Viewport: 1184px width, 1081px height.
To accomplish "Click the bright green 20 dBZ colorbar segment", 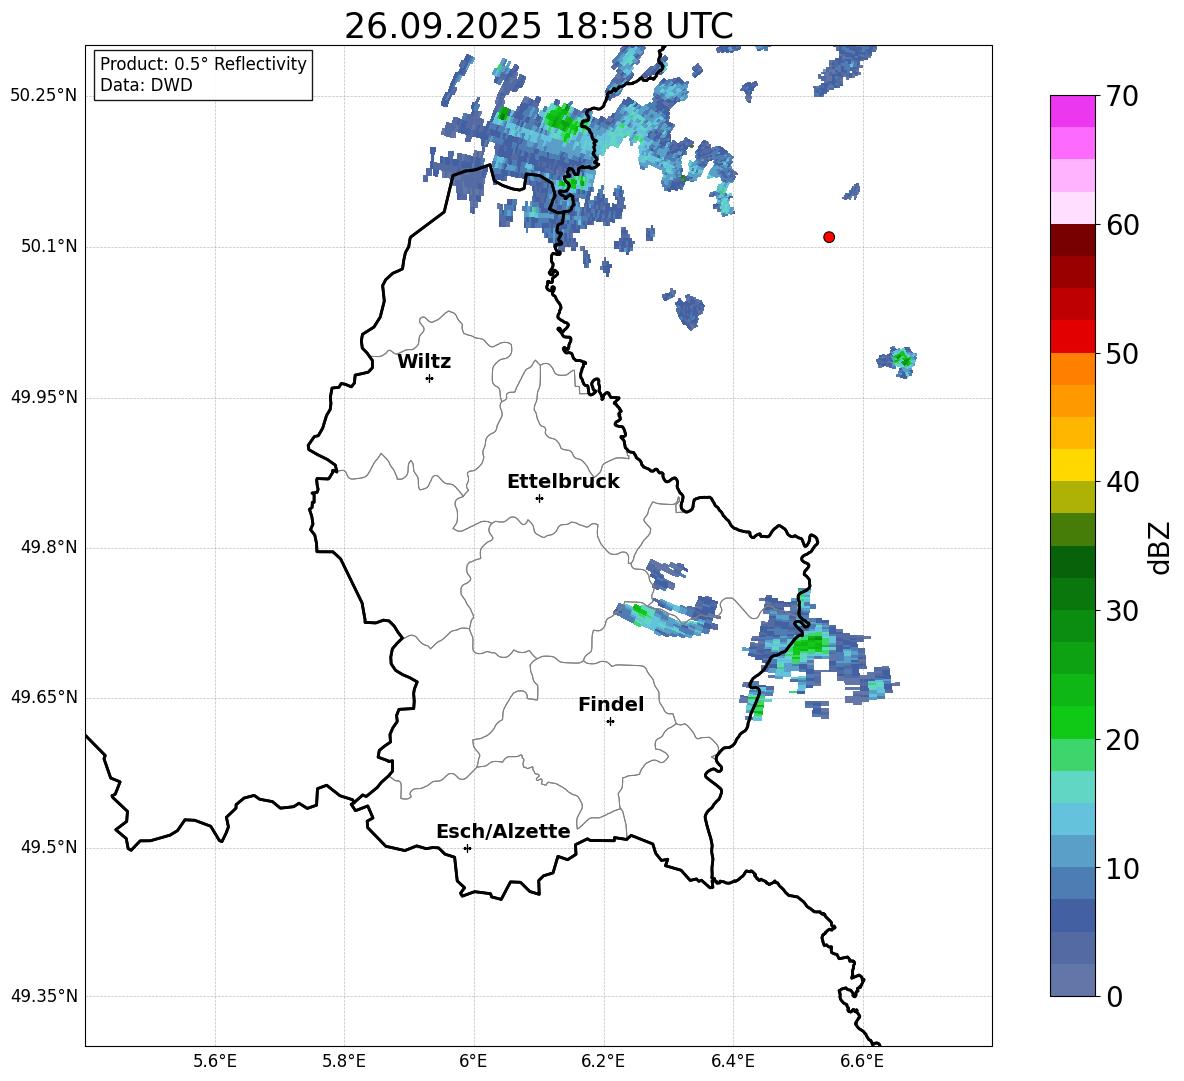I will point(1073,722).
